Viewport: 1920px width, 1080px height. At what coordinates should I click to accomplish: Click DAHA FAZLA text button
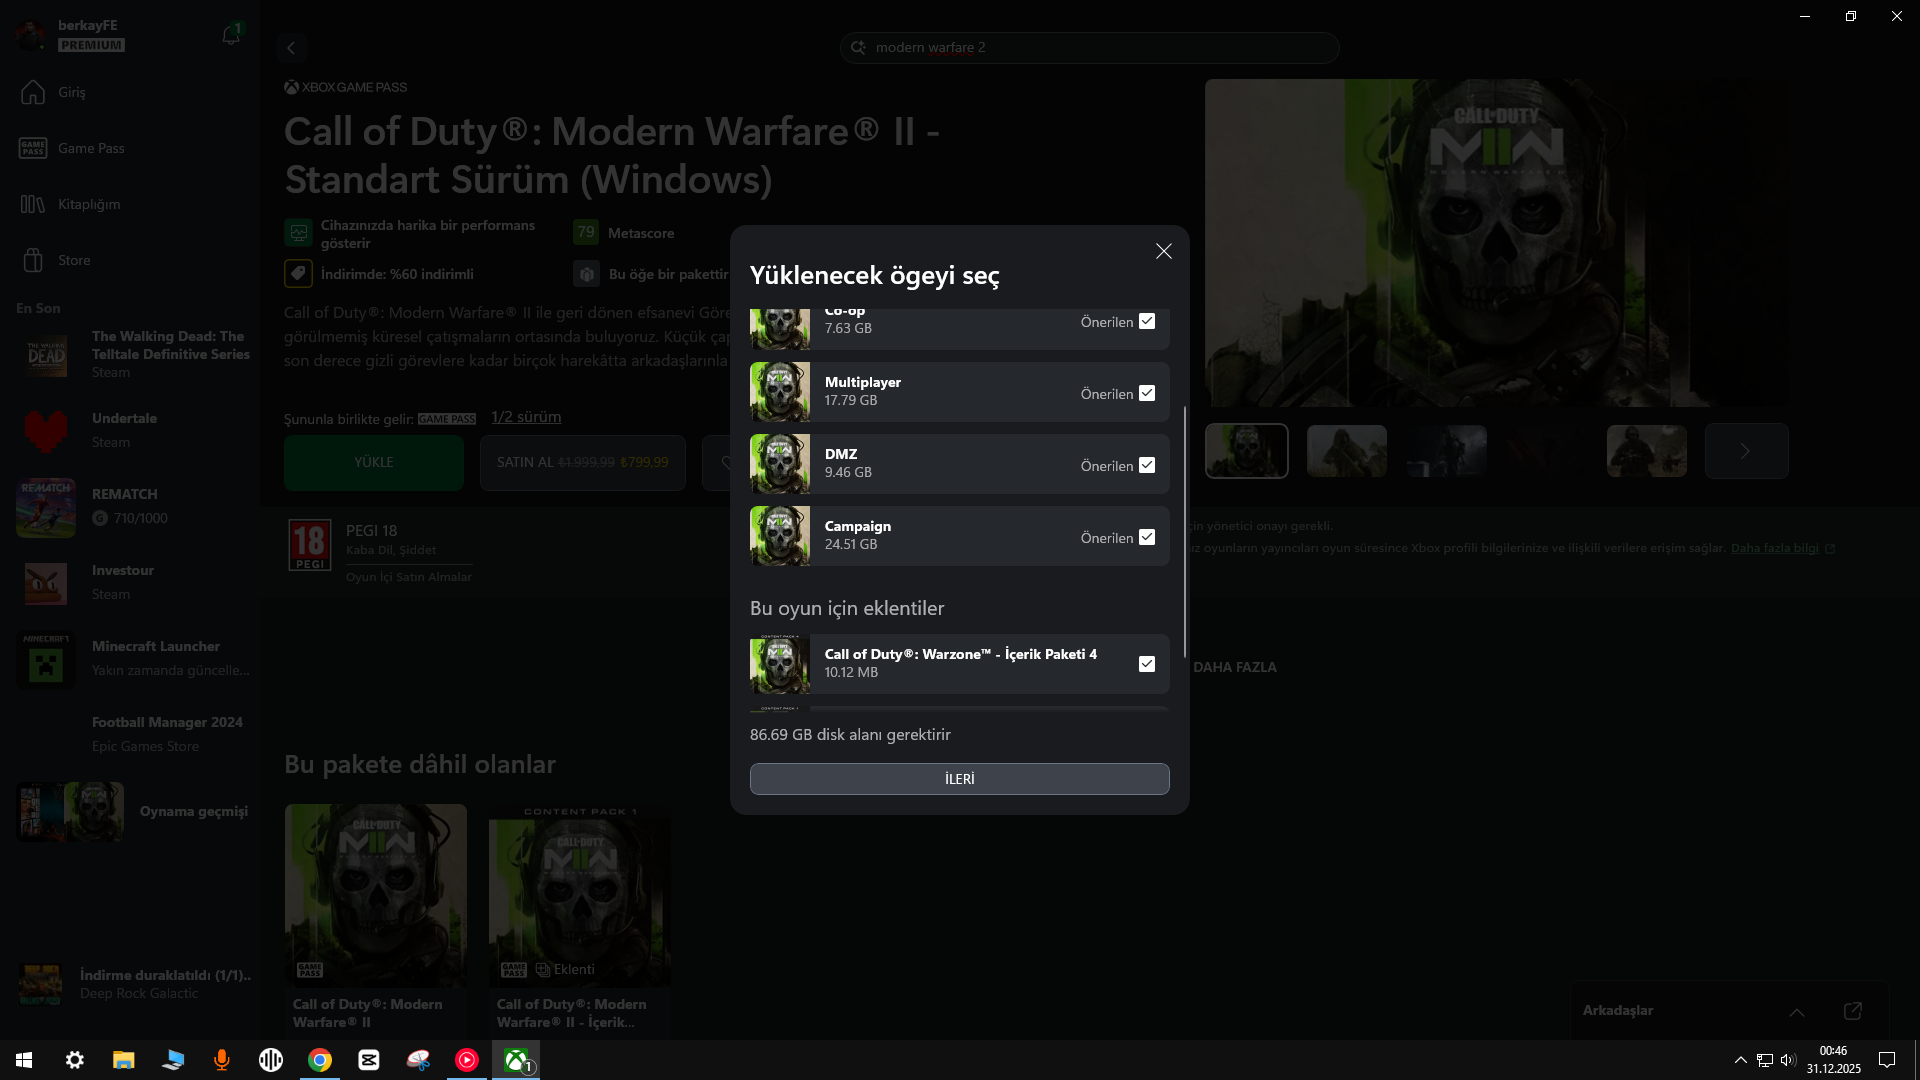click(1235, 667)
